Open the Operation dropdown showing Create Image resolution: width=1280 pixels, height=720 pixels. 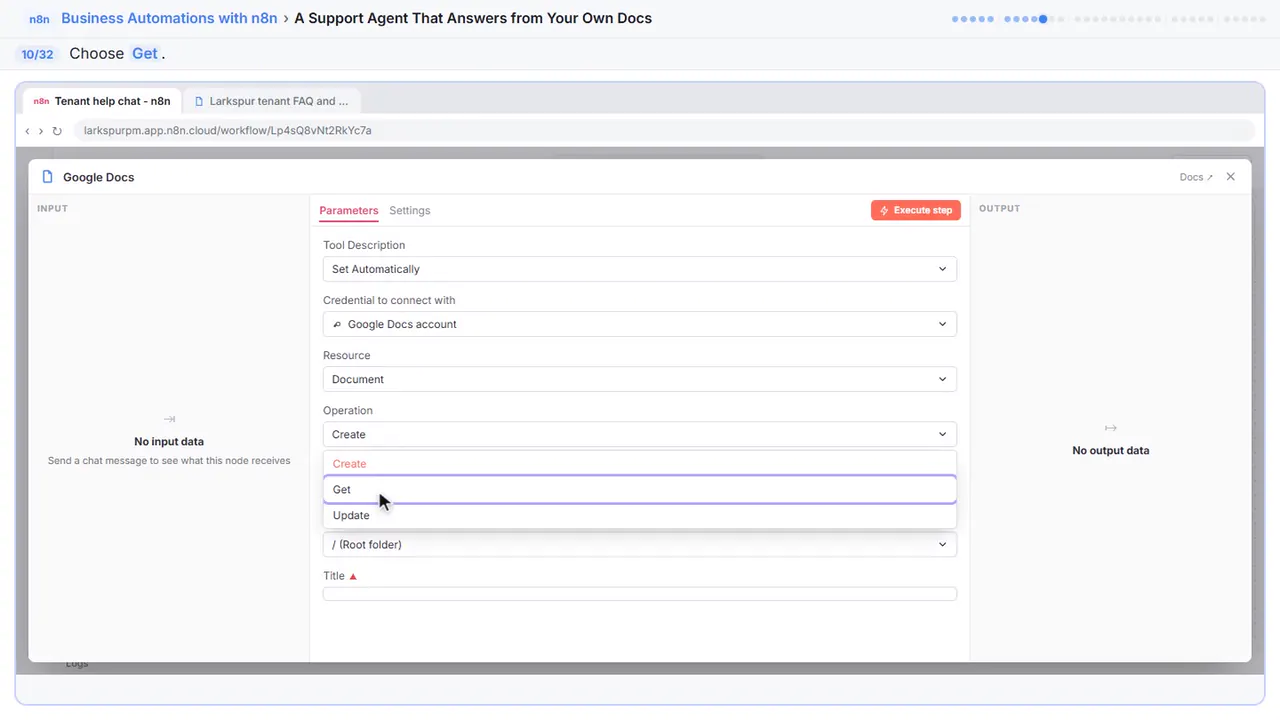click(x=640, y=434)
